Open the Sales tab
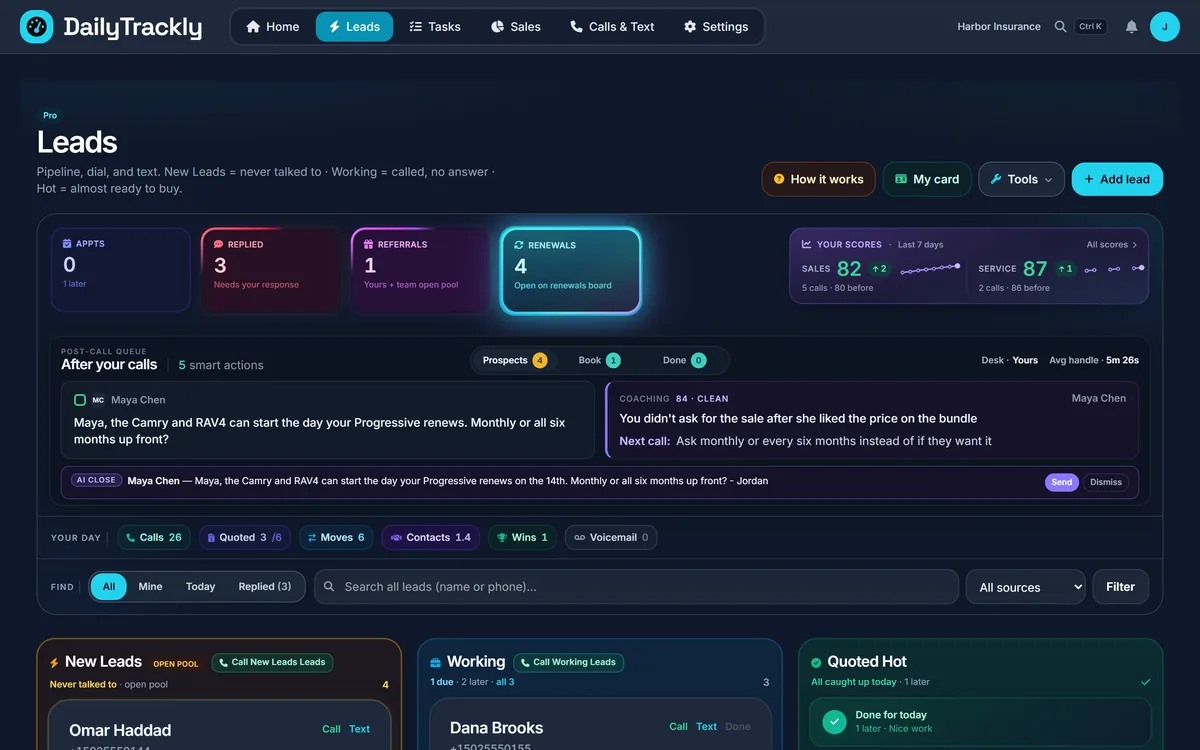 click(516, 27)
